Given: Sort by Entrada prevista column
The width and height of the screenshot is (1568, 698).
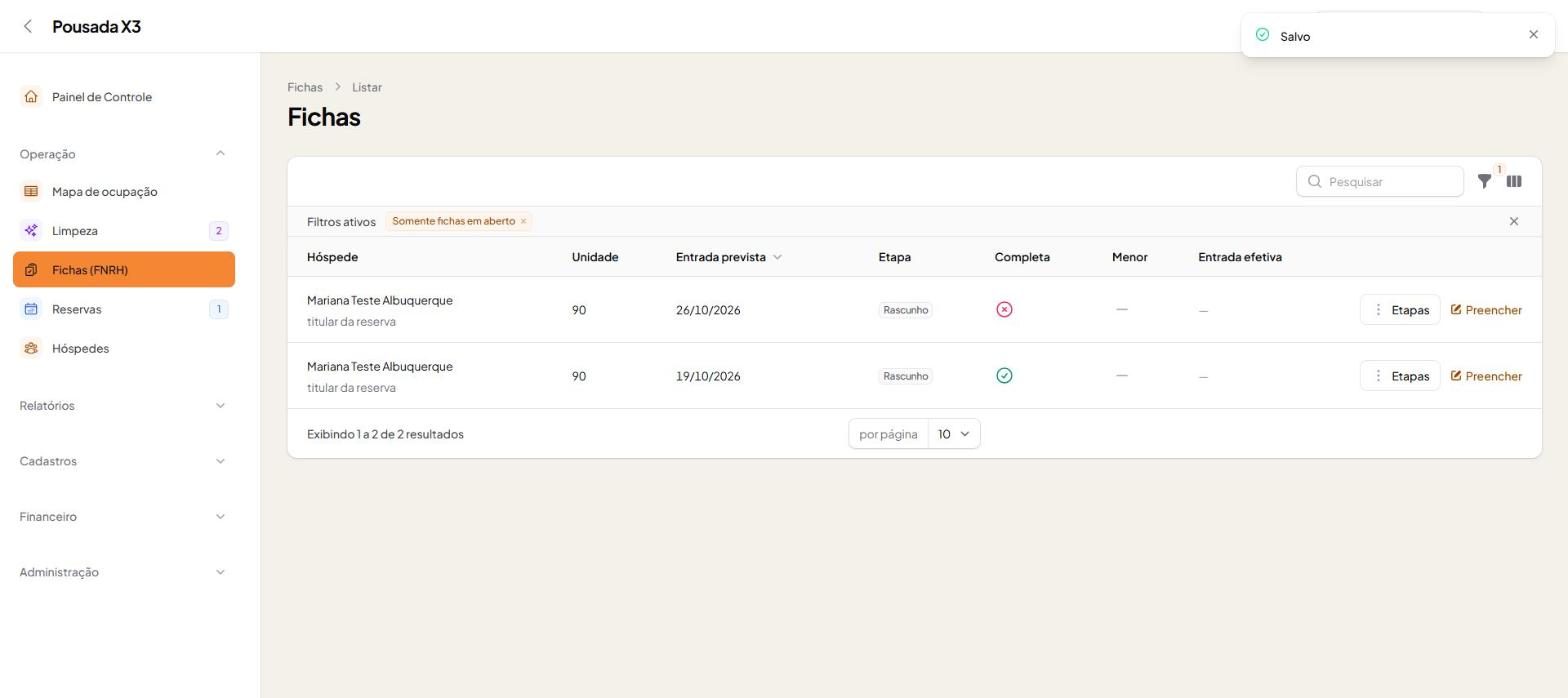Looking at the screenshot, I should point(728,257).
